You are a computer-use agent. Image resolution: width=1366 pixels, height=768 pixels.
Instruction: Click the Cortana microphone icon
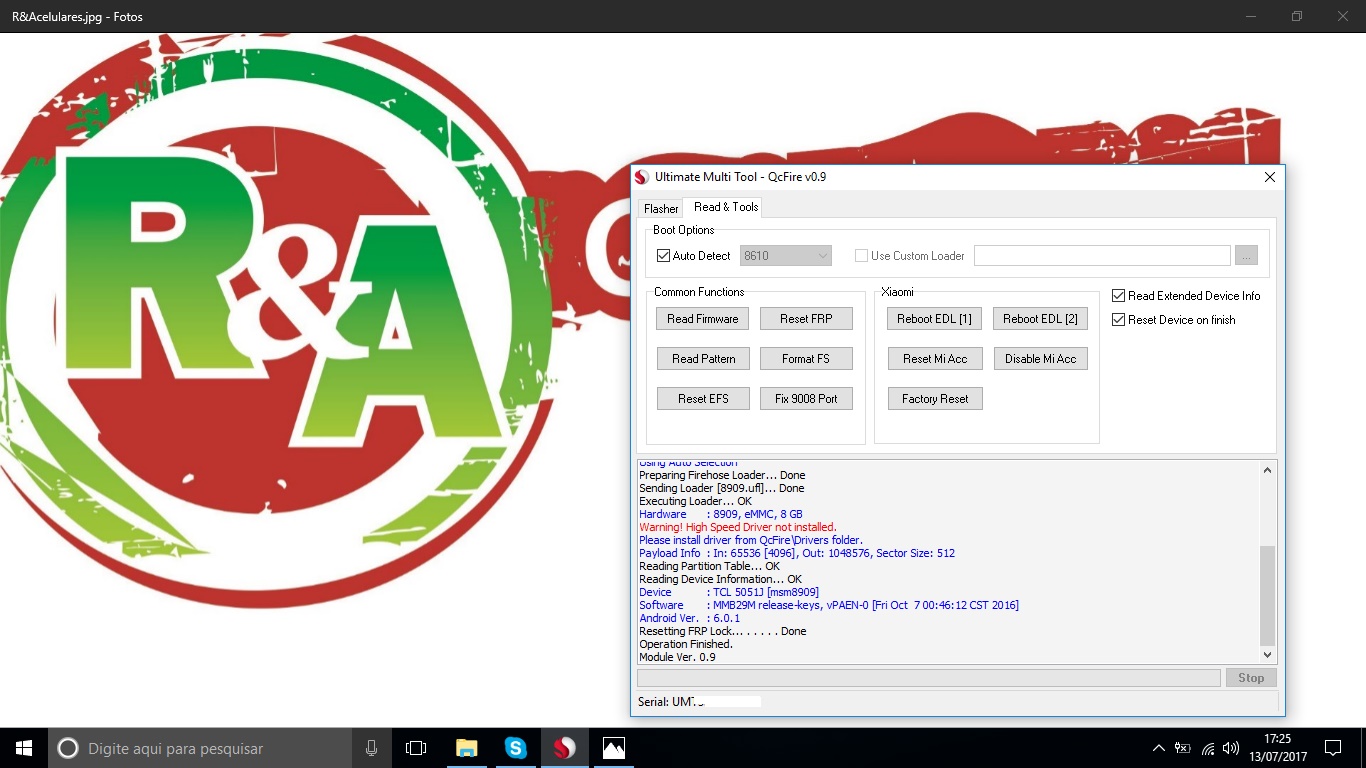(372, 748)
